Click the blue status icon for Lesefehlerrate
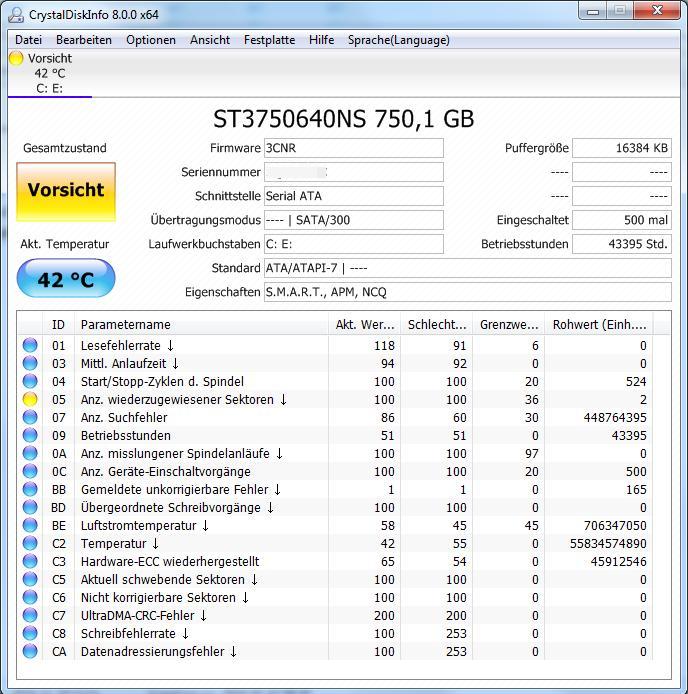 (30, 345)
